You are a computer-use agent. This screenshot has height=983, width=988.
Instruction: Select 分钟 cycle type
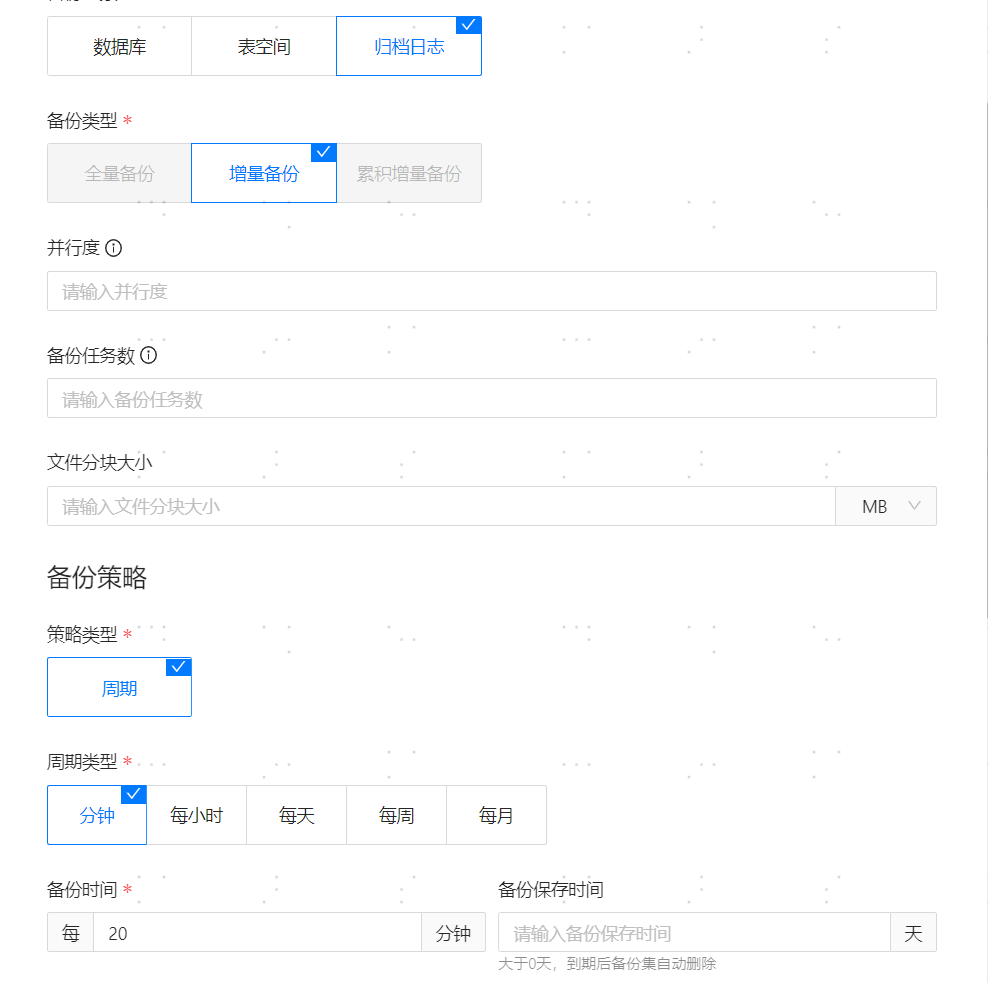[x=97, y=816]
